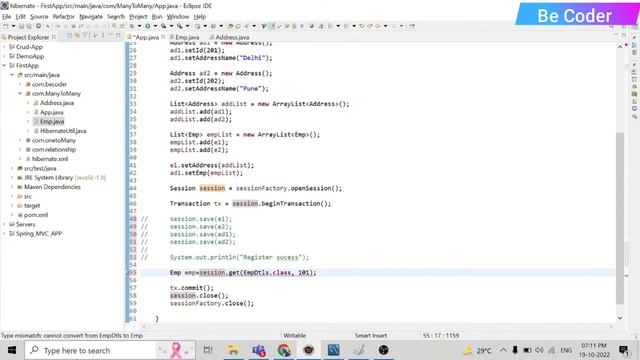Click the New file toolbar icon
The width and height of the screenshot is (640, 360).
(x=6, y=26)
